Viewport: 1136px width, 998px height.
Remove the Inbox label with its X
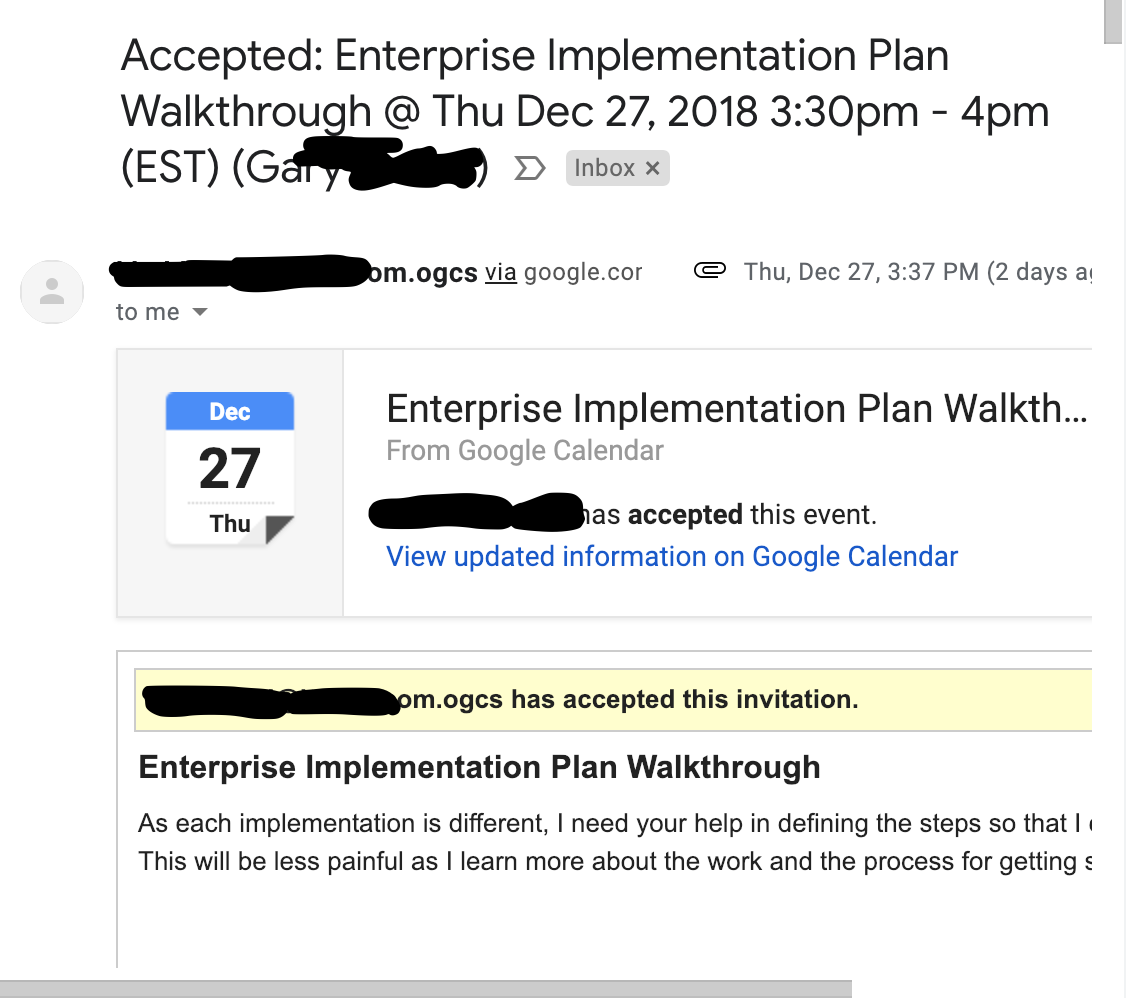click(652, 168)
